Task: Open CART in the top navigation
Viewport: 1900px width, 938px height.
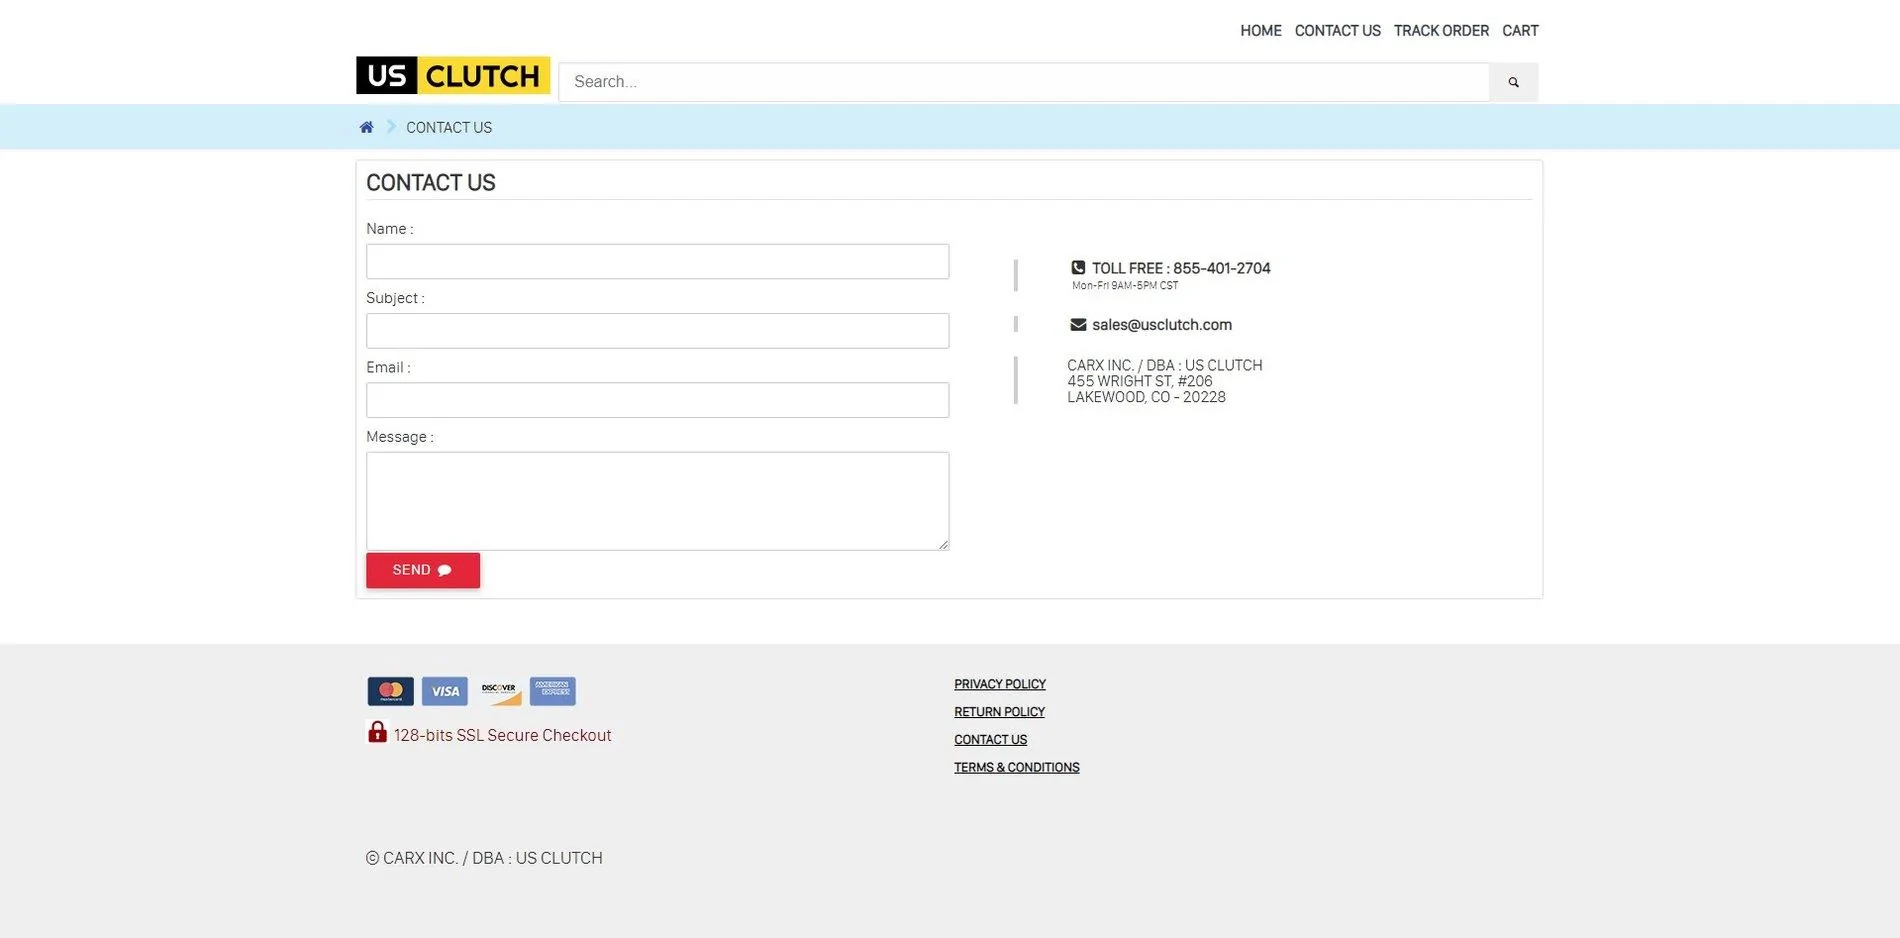Action: 1520,31
